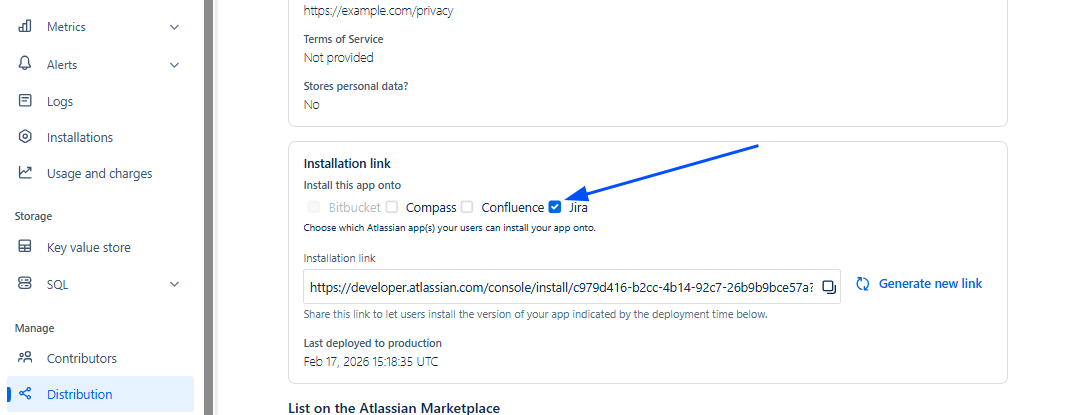Uncheck the Jira checkbox
Screen dimensions: 1084x415
click(554, 206)
